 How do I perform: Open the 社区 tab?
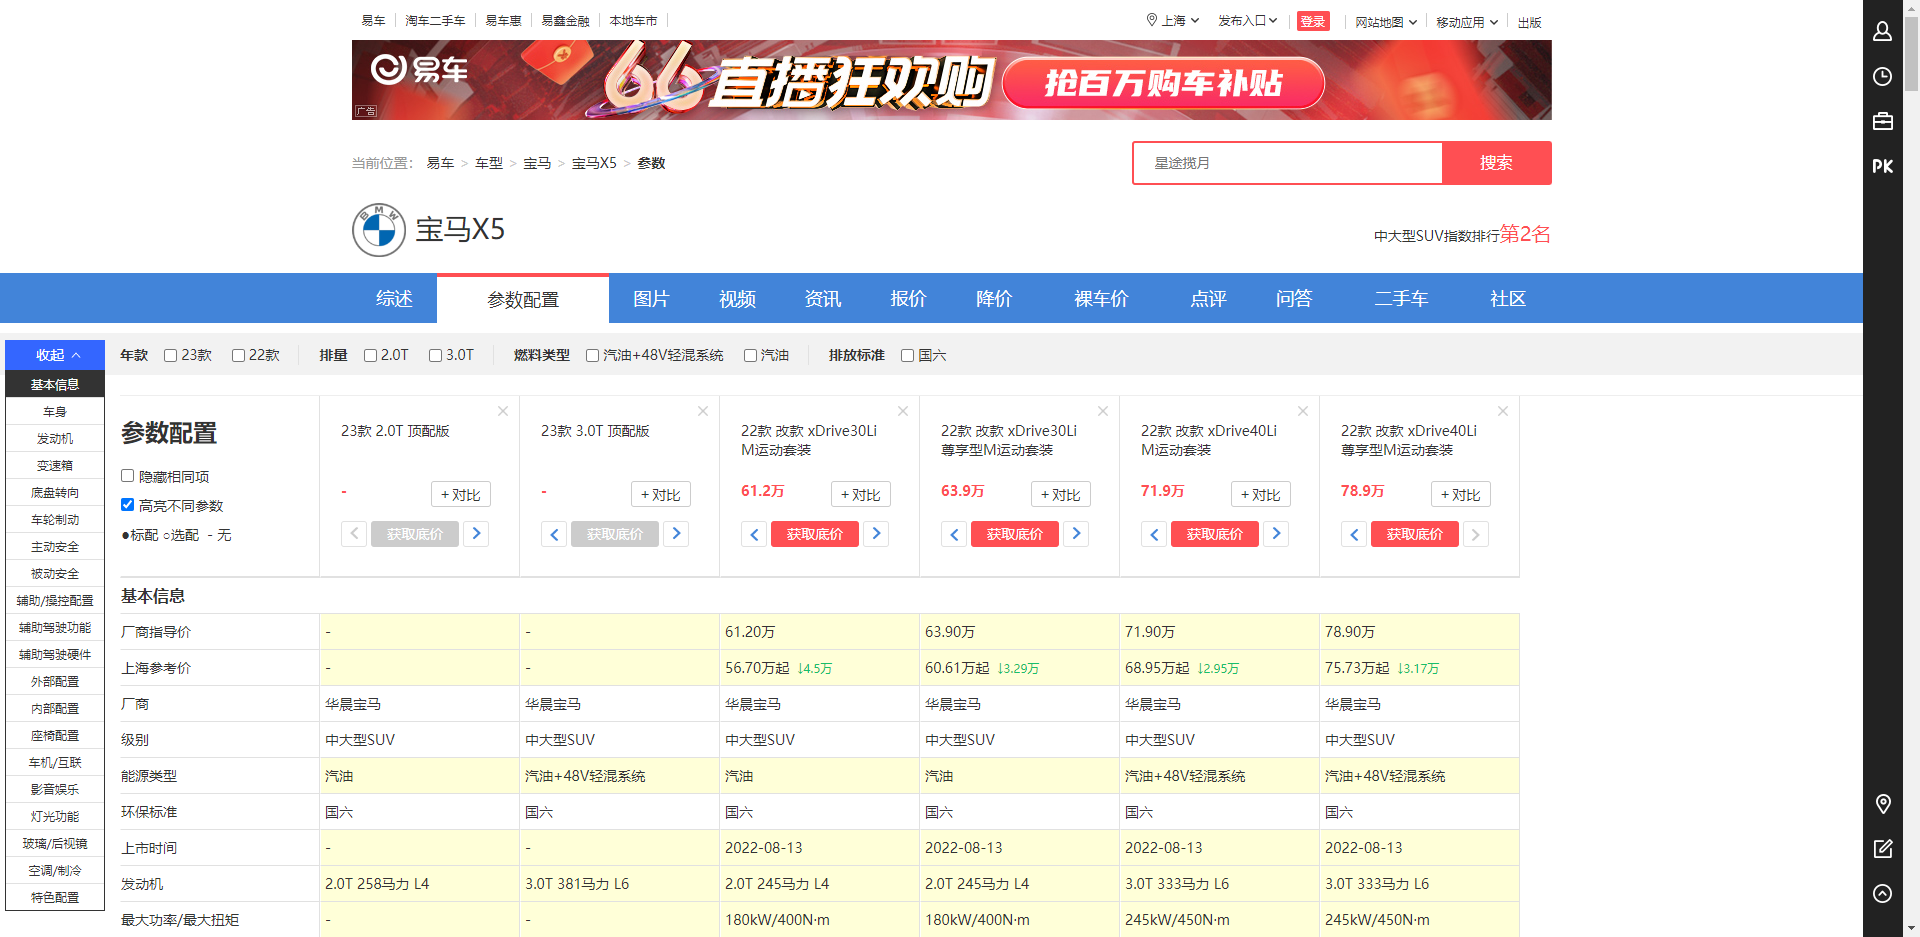coord(1508,299)
